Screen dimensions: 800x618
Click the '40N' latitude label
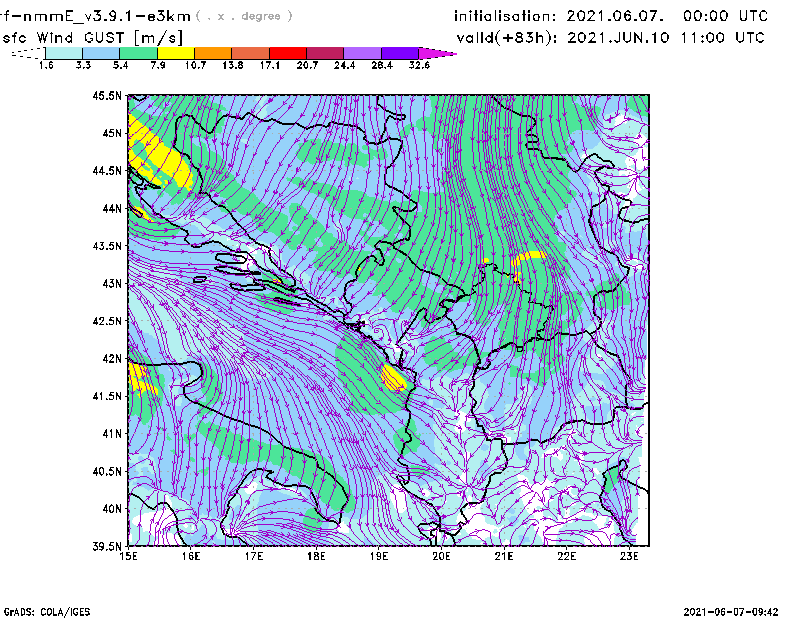coord(112,509)
